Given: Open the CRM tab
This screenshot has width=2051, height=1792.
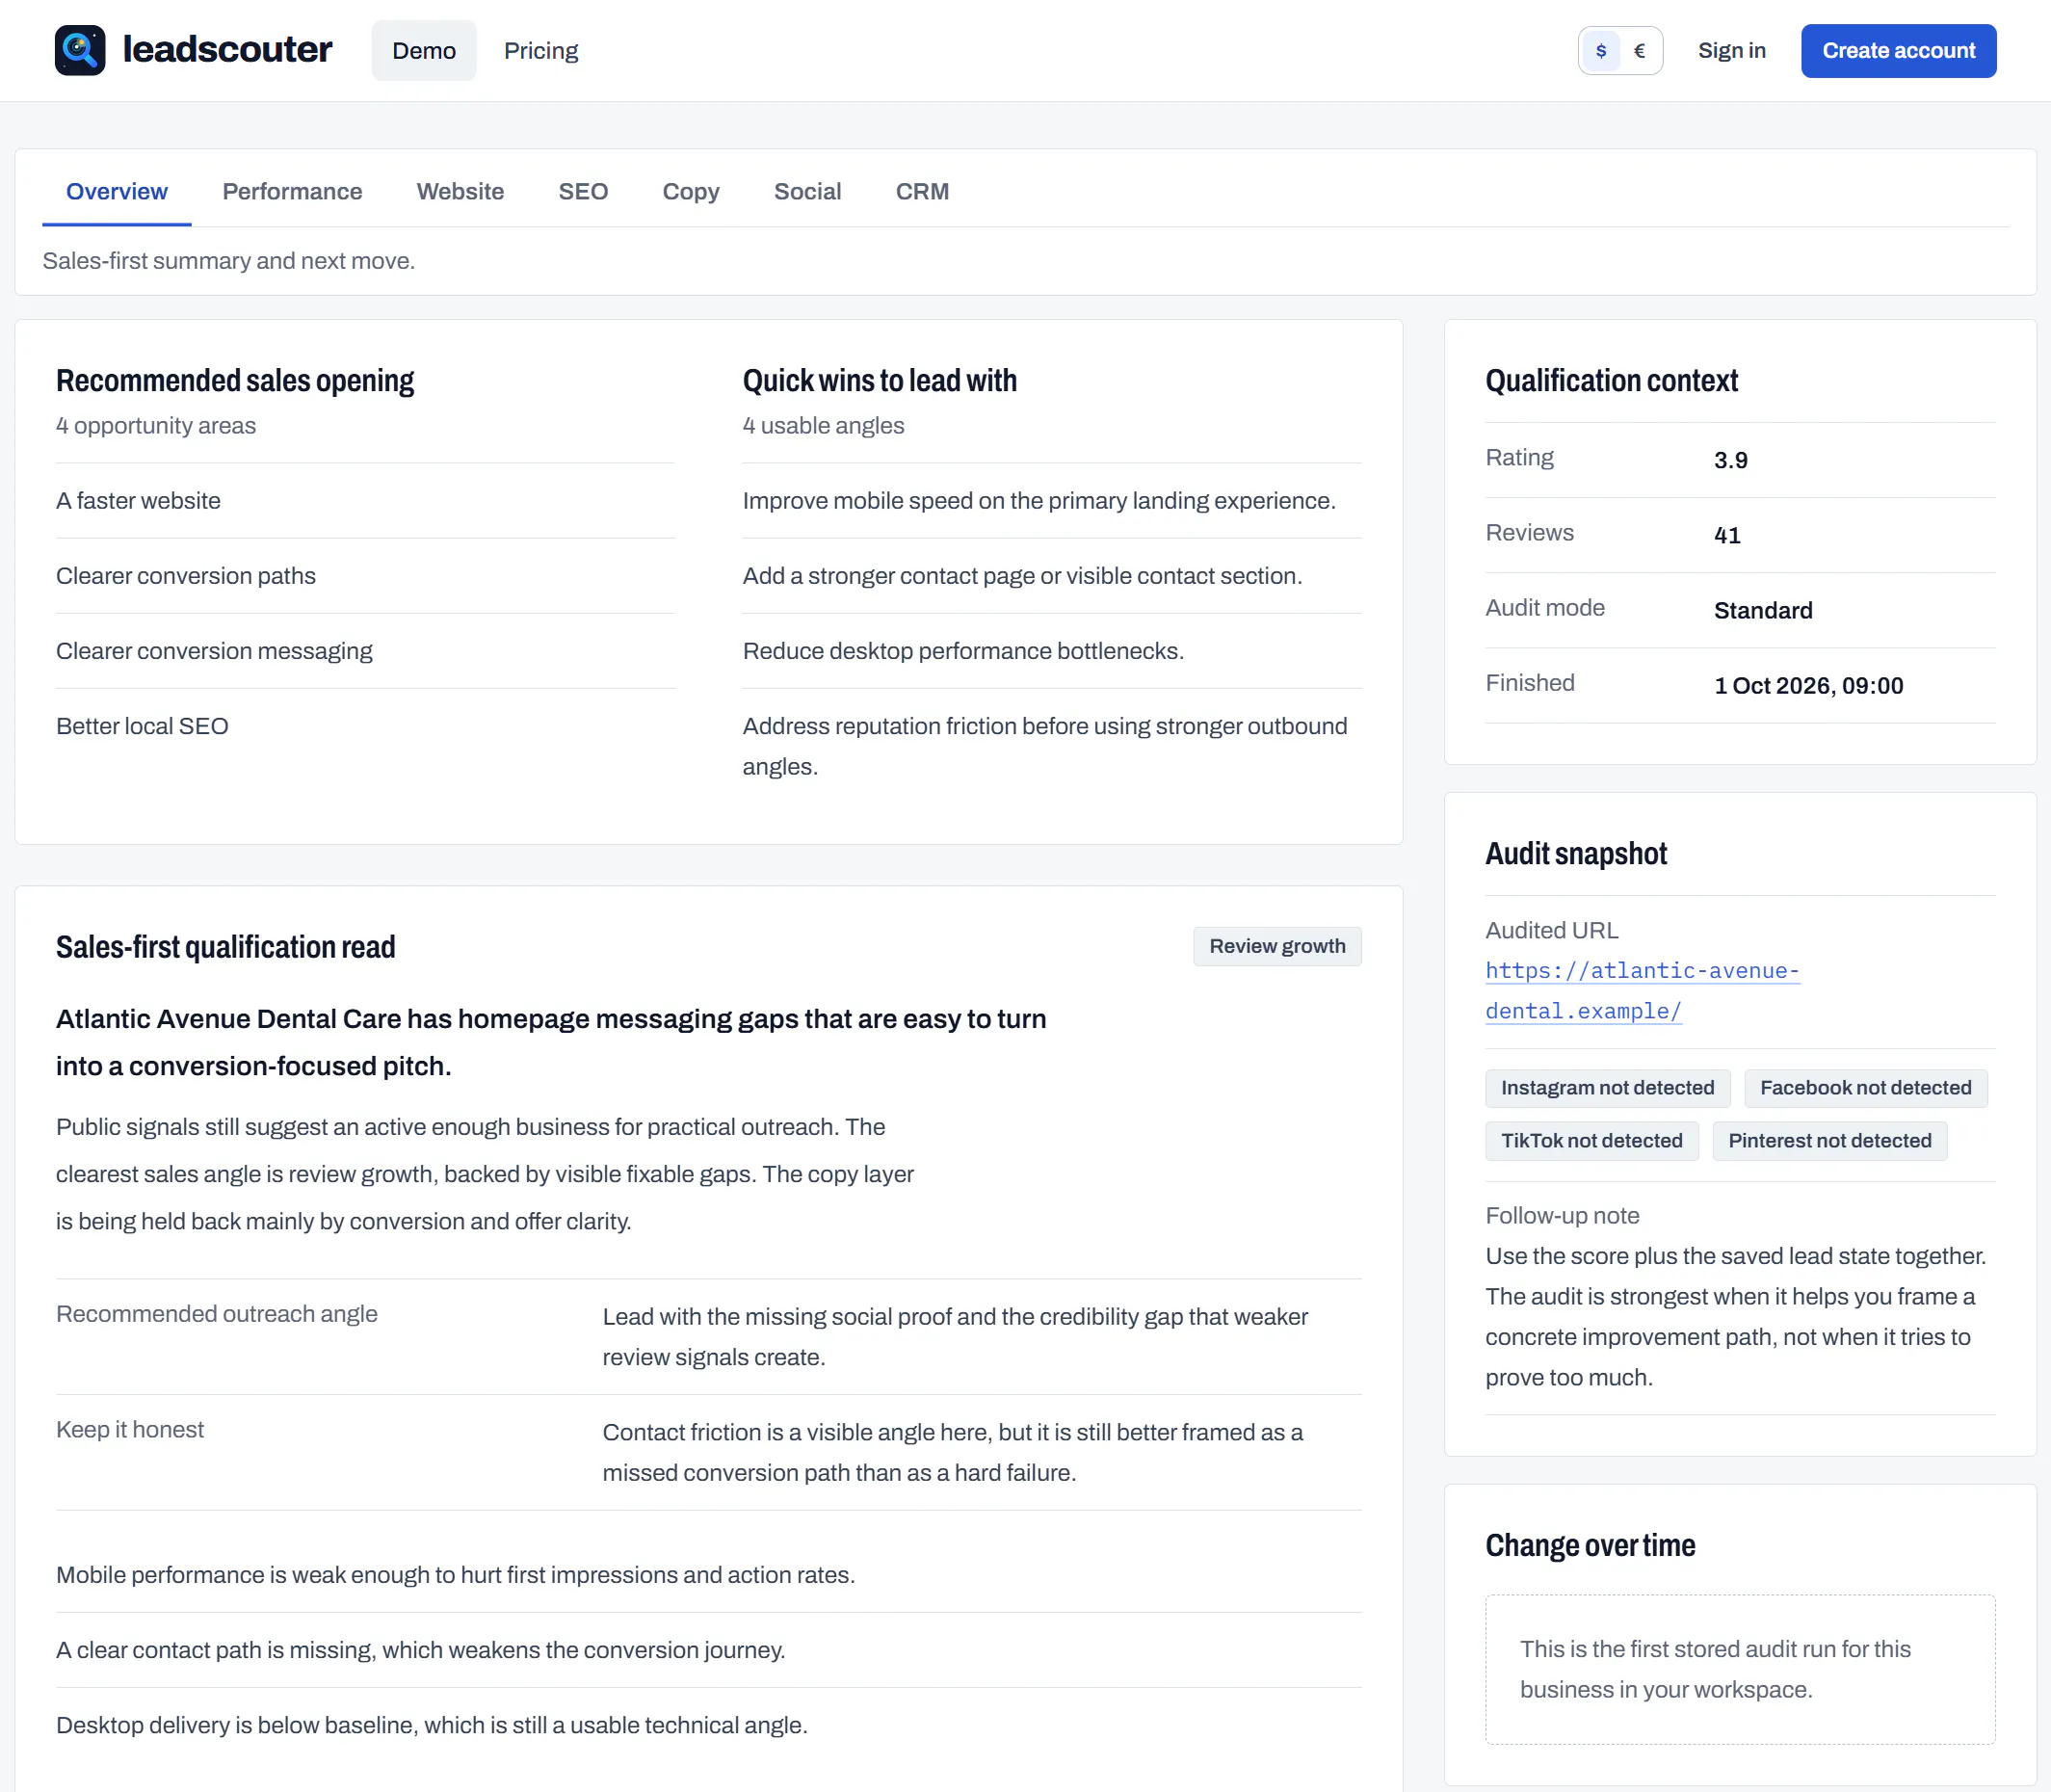Looking at the screenshot, I should tap(922, 191).
